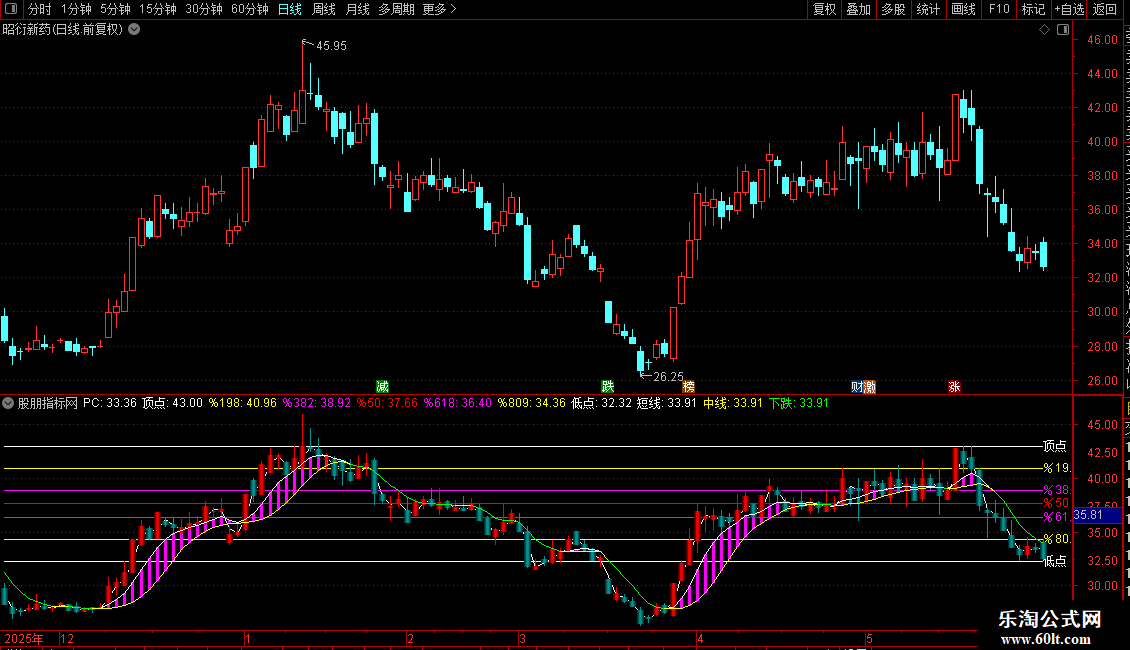Click the green 跌 event marker
1130x650 pixels.
608,387
